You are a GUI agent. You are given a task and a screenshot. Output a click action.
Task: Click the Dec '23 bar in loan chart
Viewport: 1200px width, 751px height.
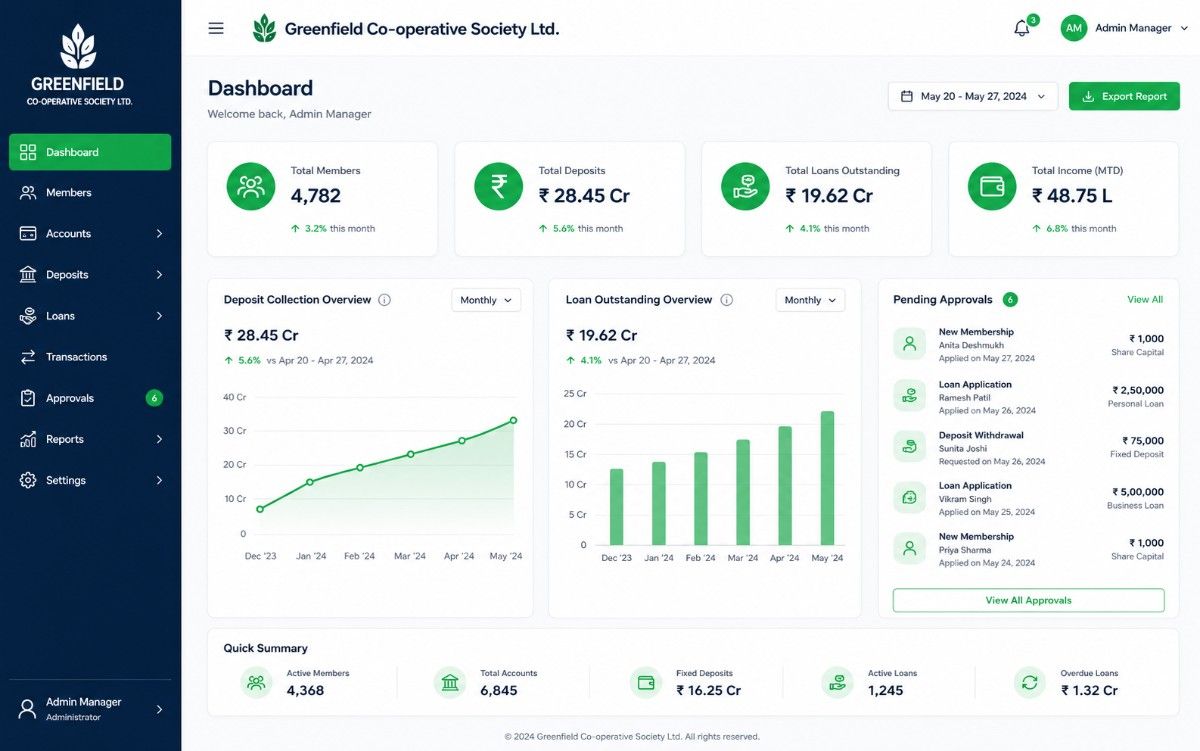tap(616, 507)
